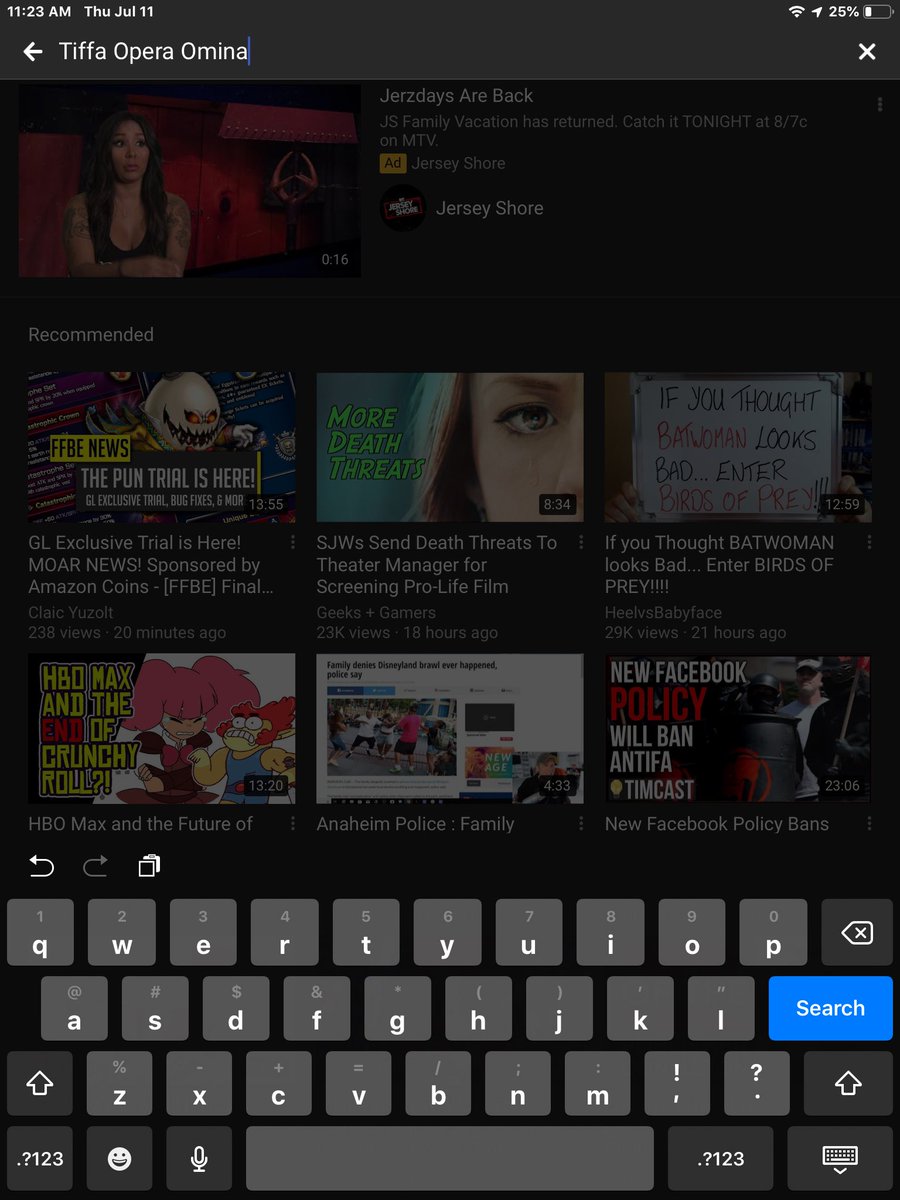Check battery indicator in status bar
The height and width of the screenshot is (1200, 900).
click(x=879, y=12)
